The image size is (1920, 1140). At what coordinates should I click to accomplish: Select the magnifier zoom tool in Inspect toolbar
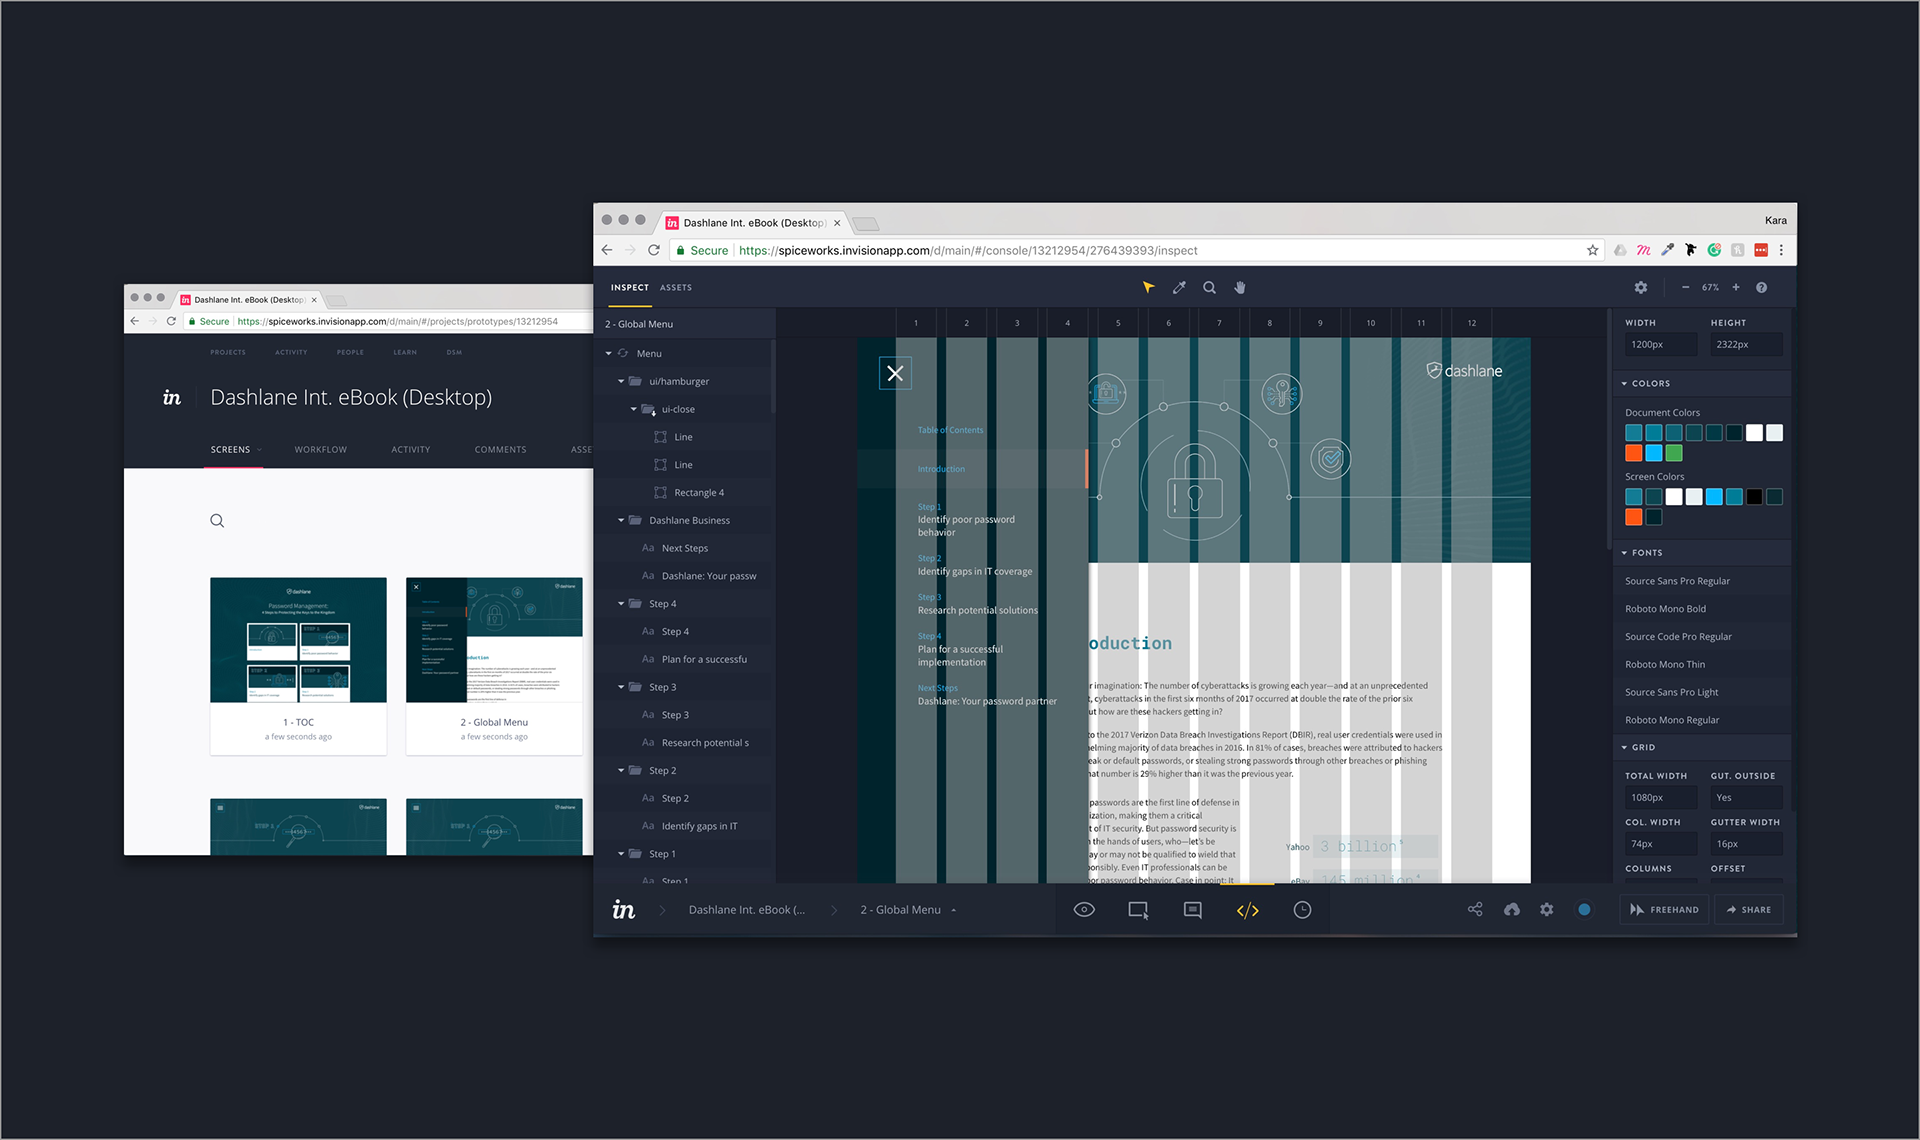tap(1209, 287)
